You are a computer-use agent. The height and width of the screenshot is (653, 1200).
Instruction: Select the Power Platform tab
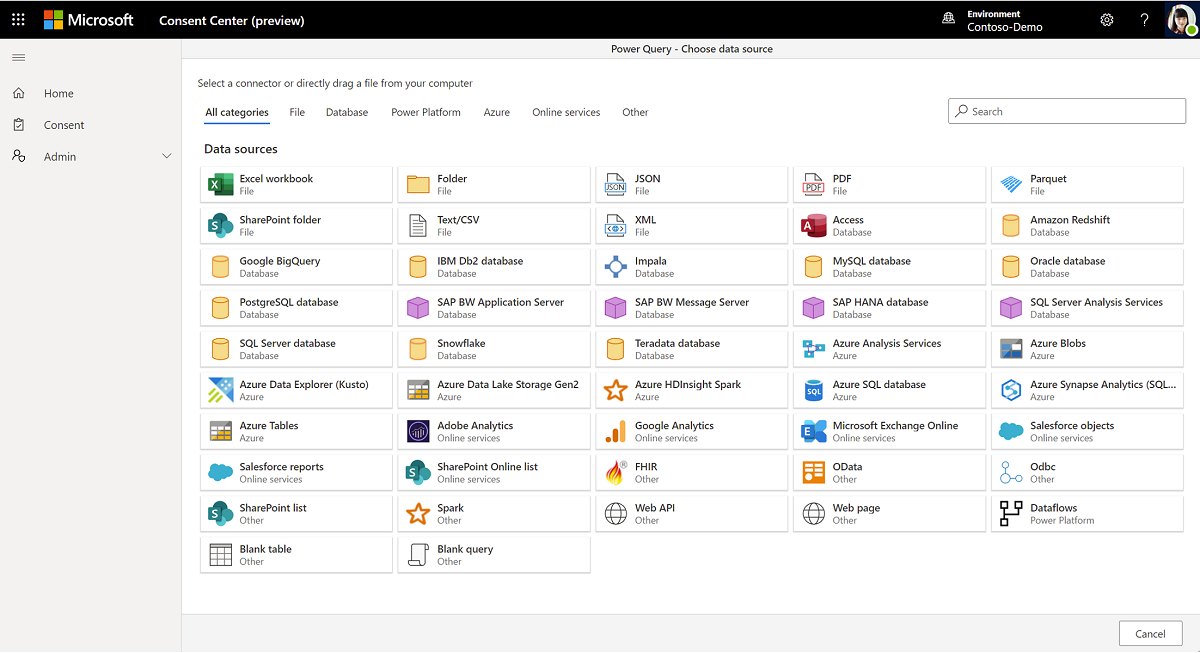pyautogui.click(x=426, y=113)
